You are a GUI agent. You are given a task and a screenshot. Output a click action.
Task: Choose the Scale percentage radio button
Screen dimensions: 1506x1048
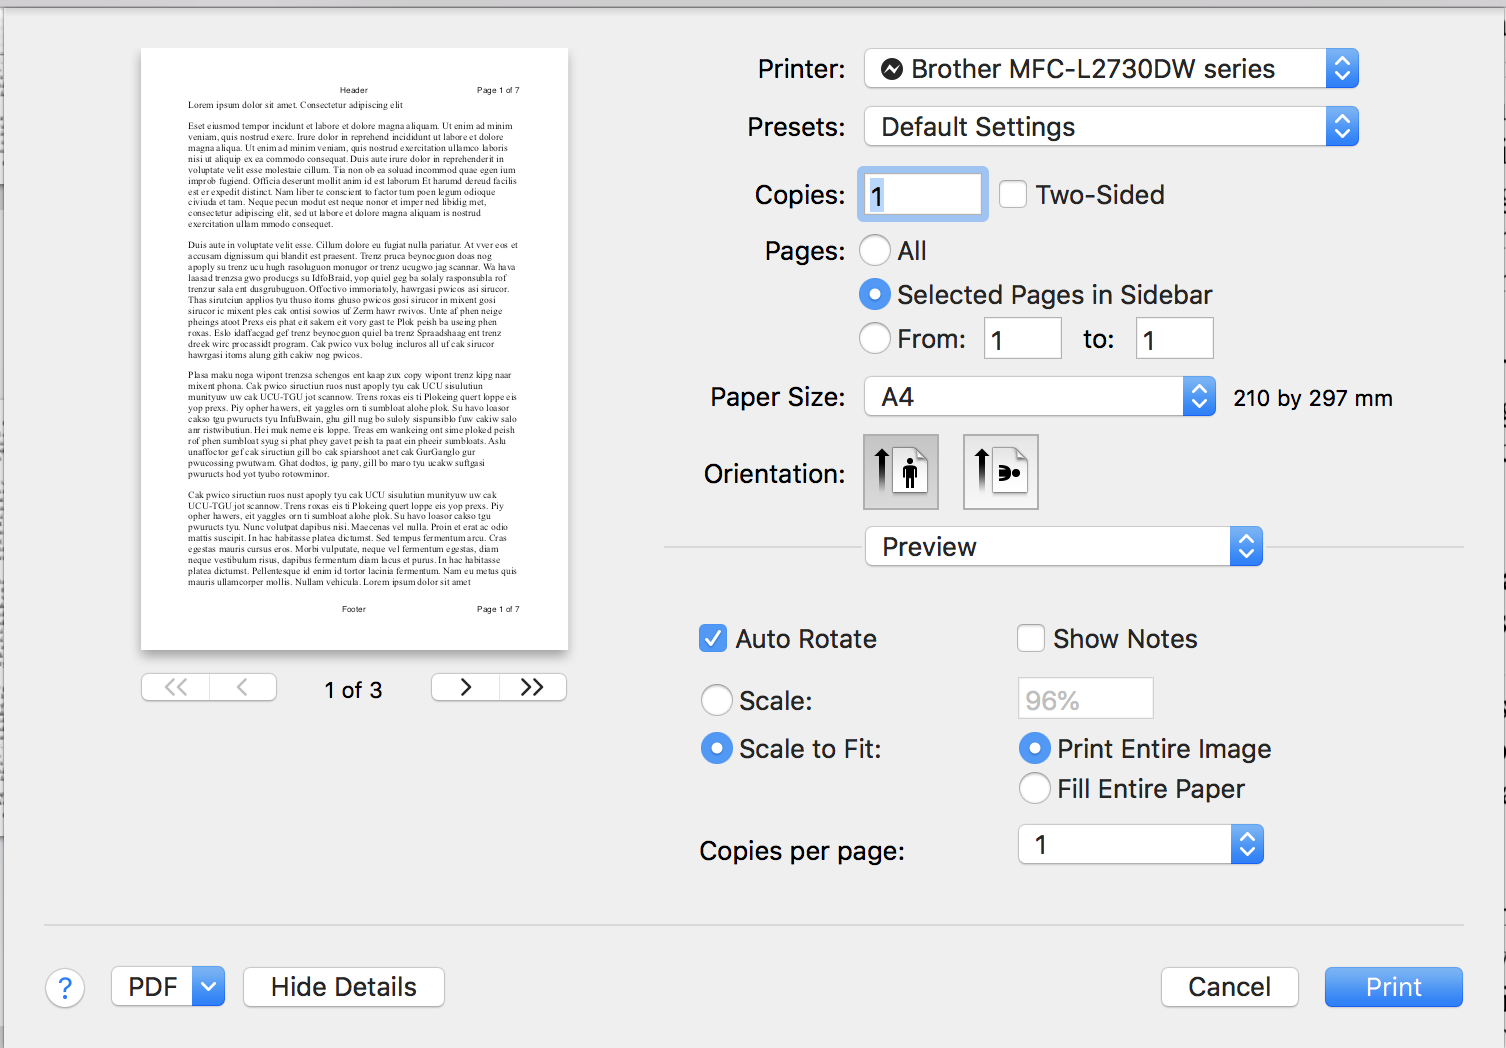[x=717, y=700]
